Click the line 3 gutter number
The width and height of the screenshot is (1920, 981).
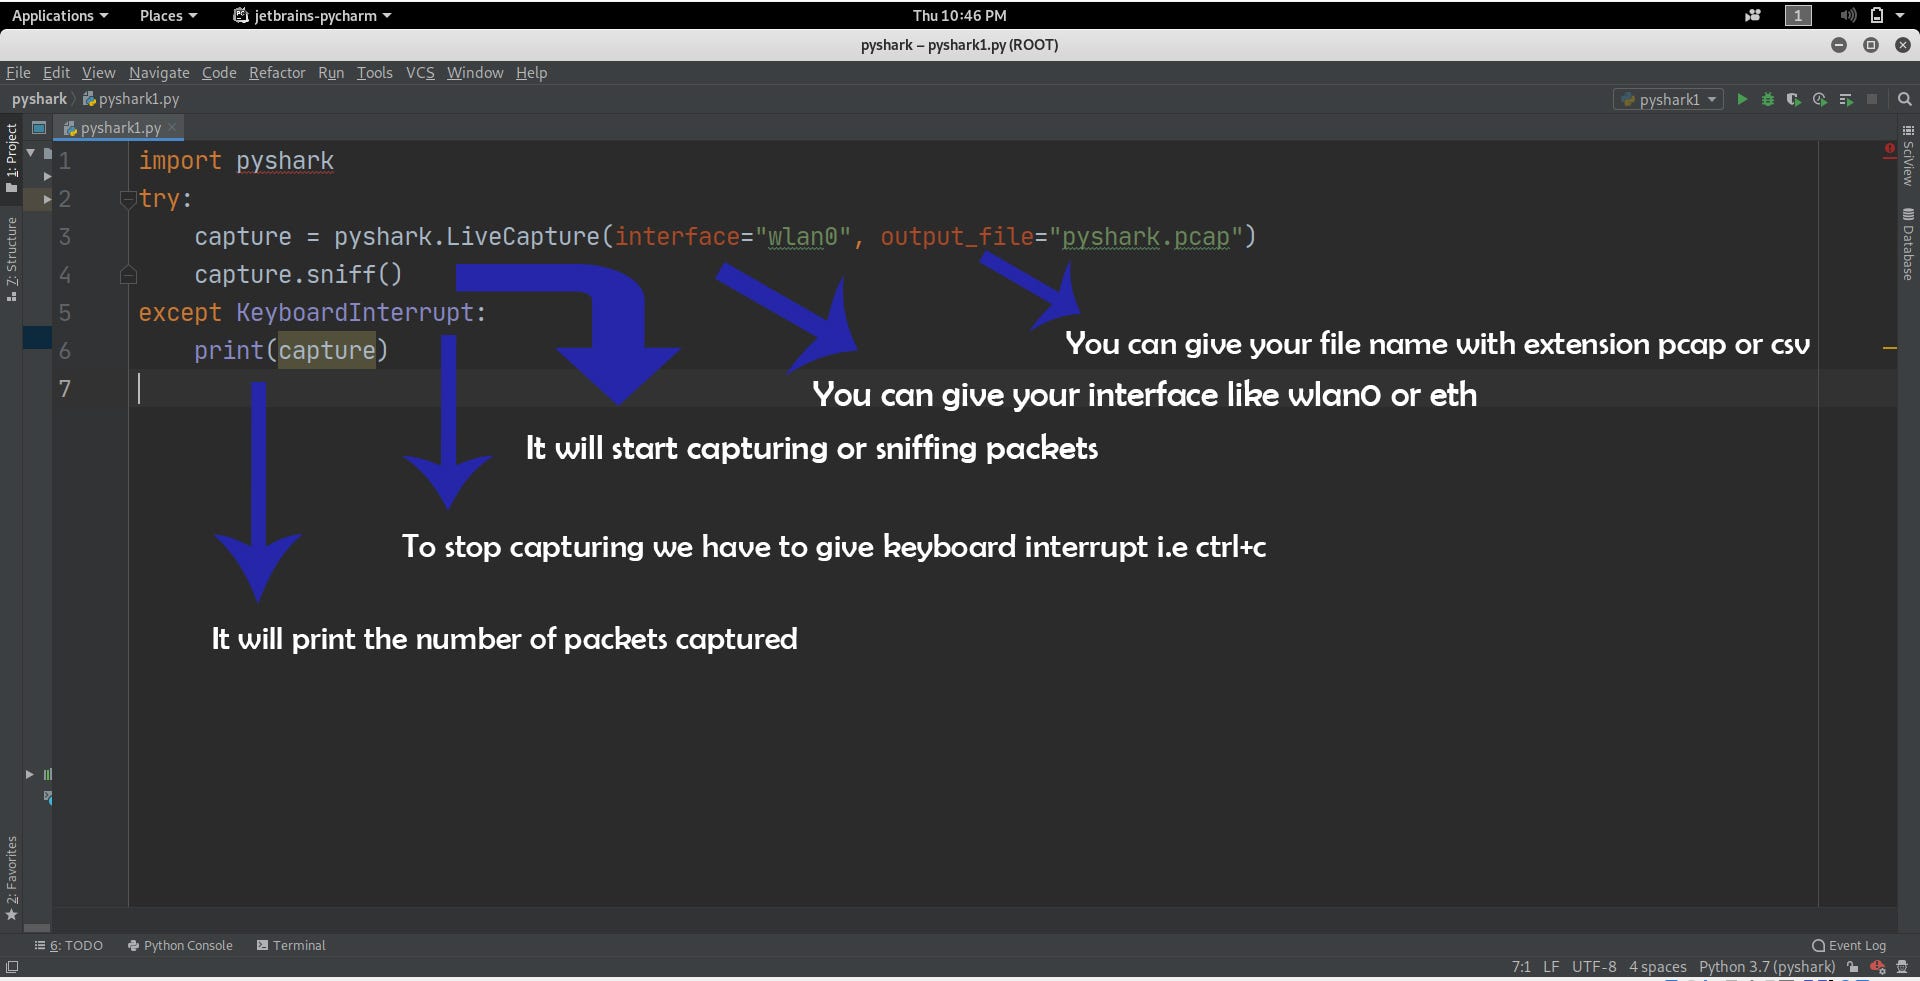65,236
